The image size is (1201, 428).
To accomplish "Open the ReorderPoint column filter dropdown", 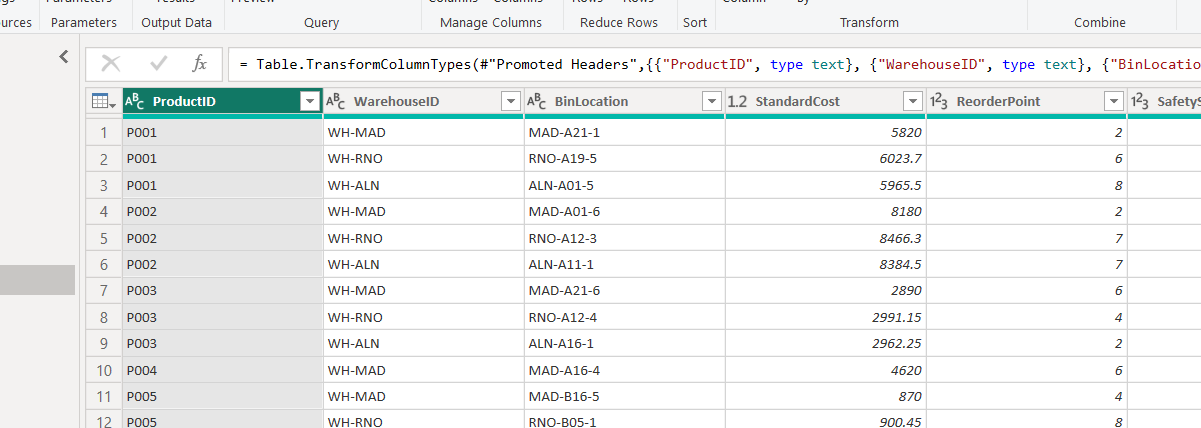I will point(1114,101).
